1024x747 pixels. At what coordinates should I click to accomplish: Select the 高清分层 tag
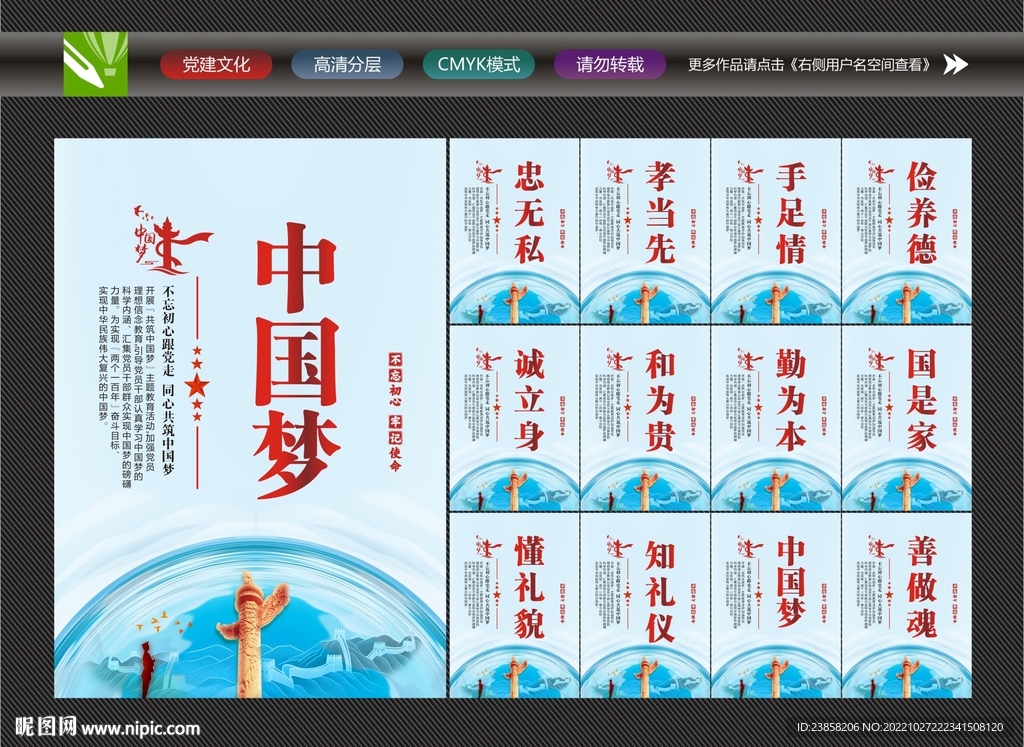346,64
